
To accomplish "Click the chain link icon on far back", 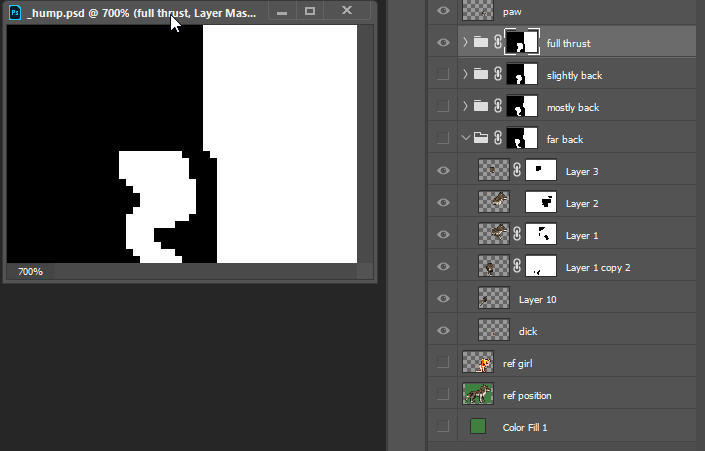I will [497, 139].
